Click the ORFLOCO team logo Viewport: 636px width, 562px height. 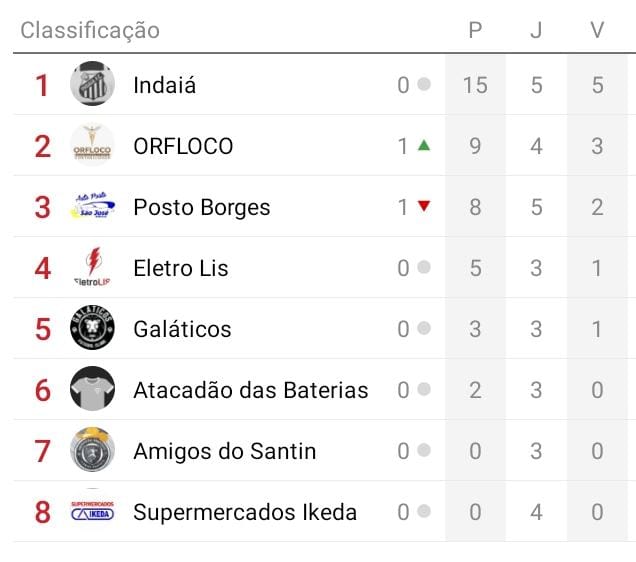tap(92, 146)
